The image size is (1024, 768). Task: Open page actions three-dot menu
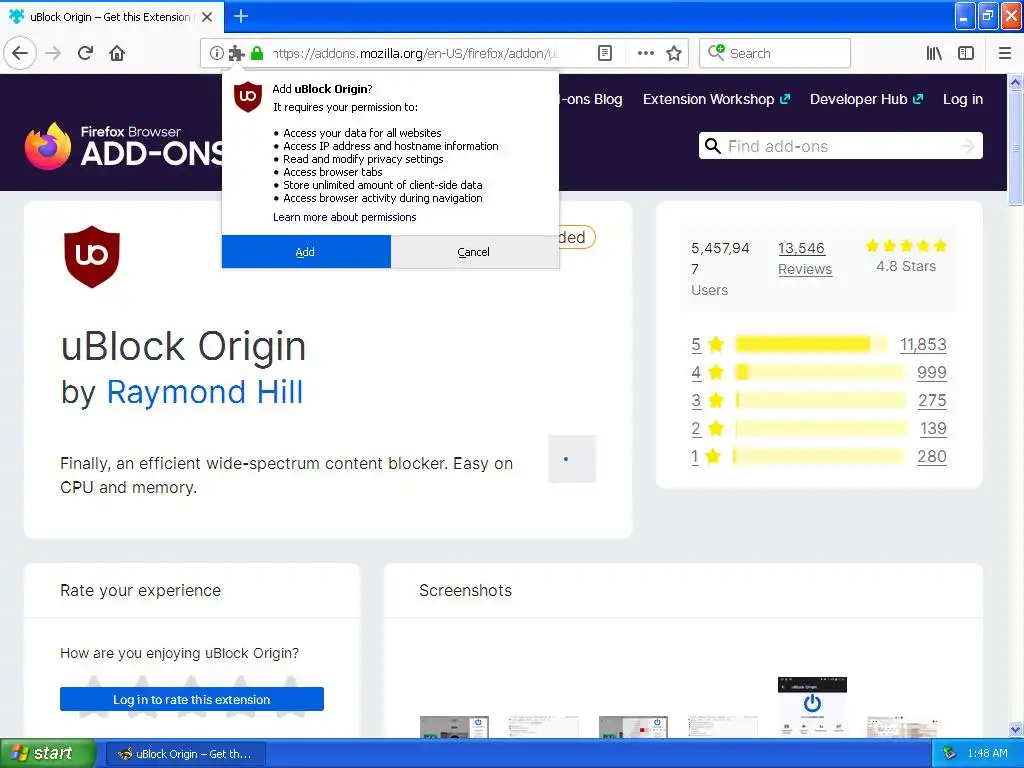point(645,53)
